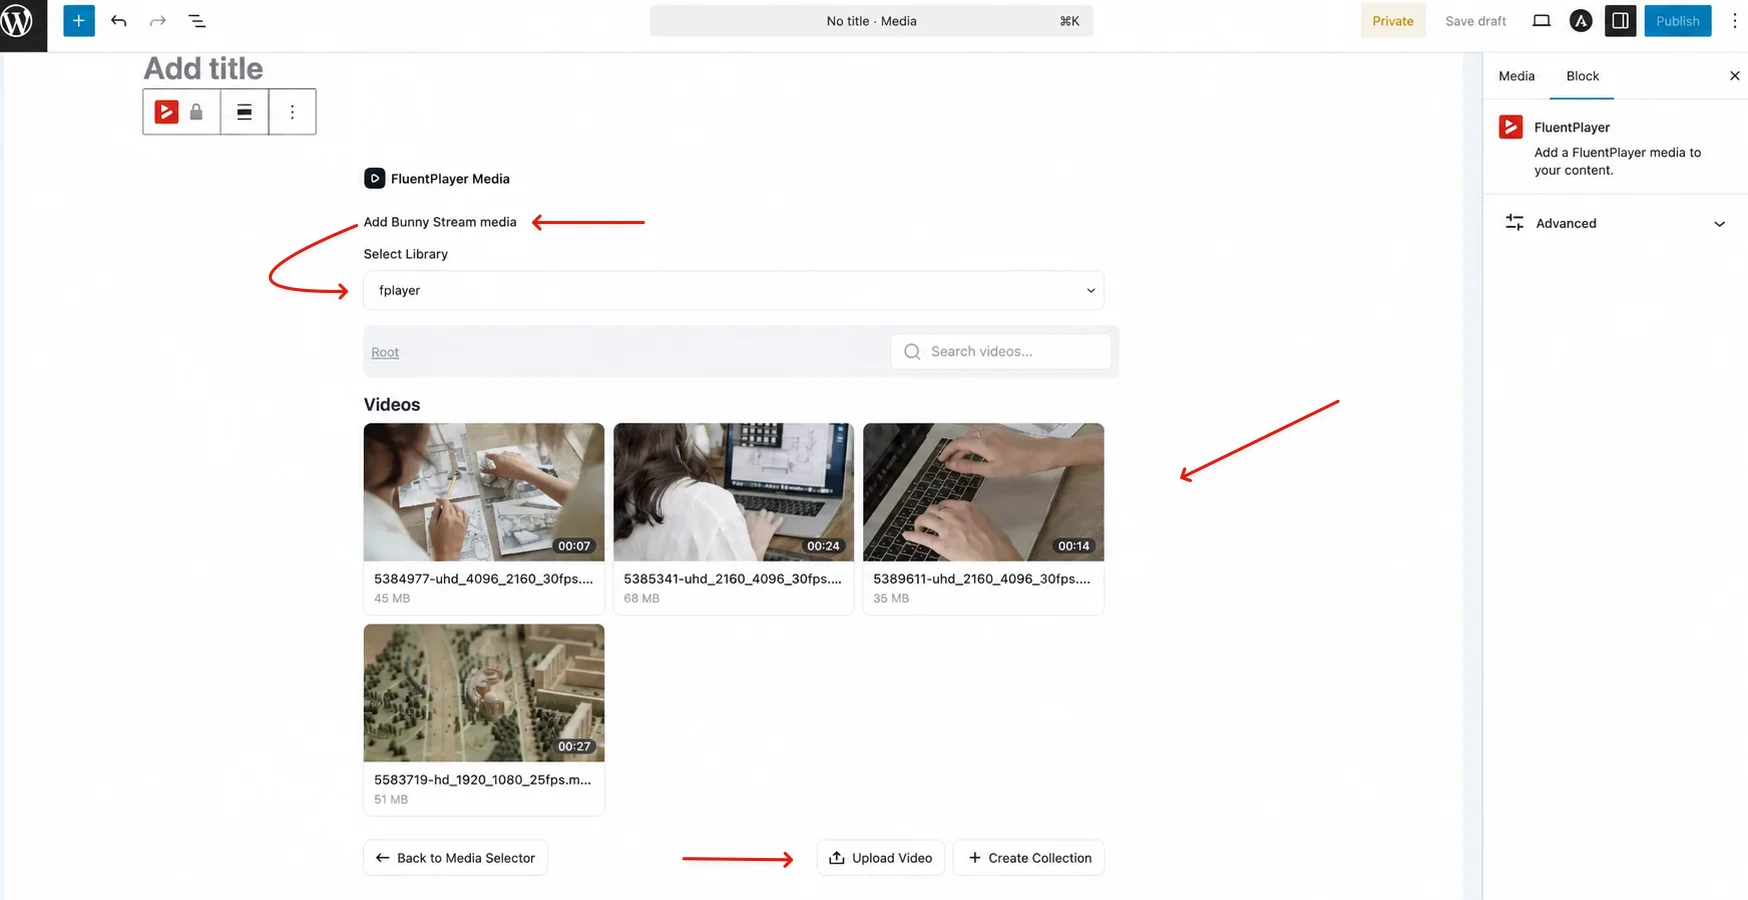Select the 00:24 laptop video thumbnail
Viewport: 1748px width, 900px height.
tap(734, 492)
